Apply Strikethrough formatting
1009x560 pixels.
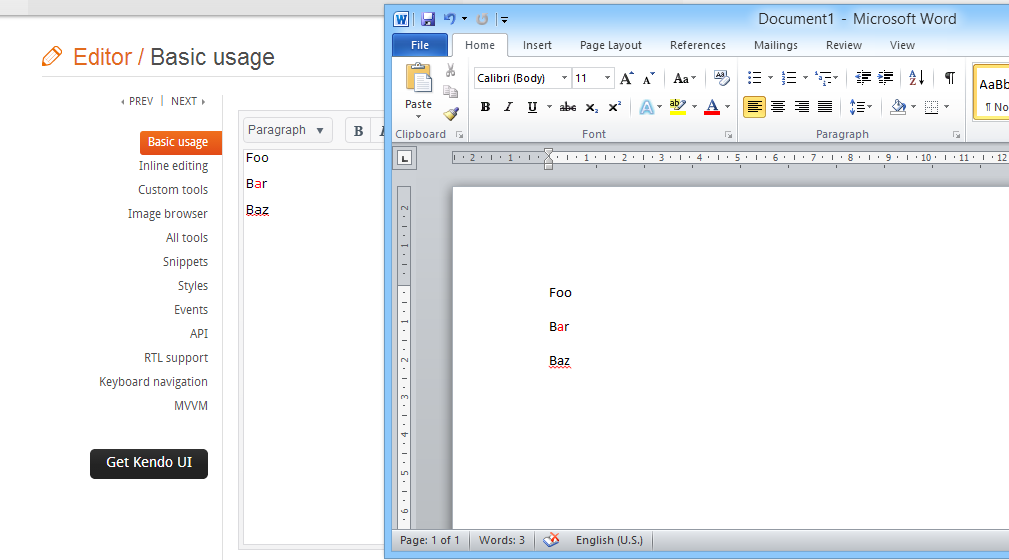[x=568, y=107]
